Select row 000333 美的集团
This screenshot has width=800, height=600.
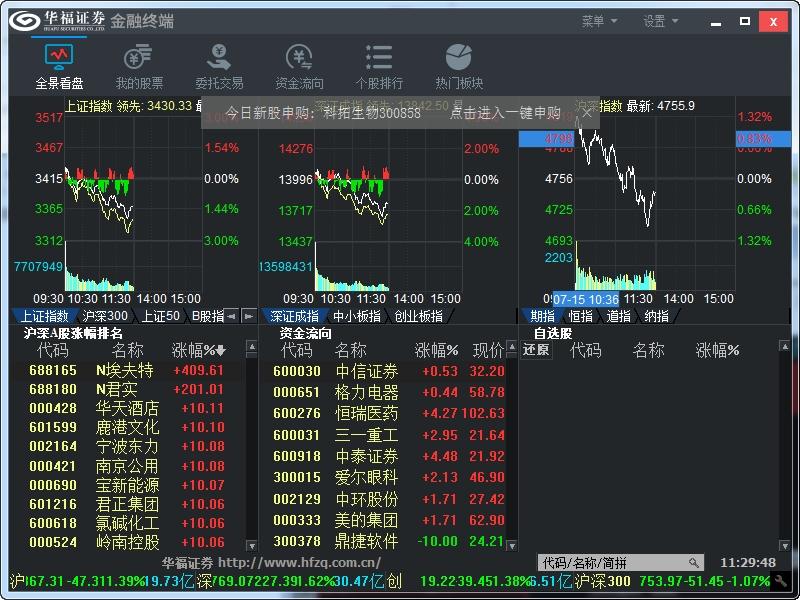tap(385, 520)
